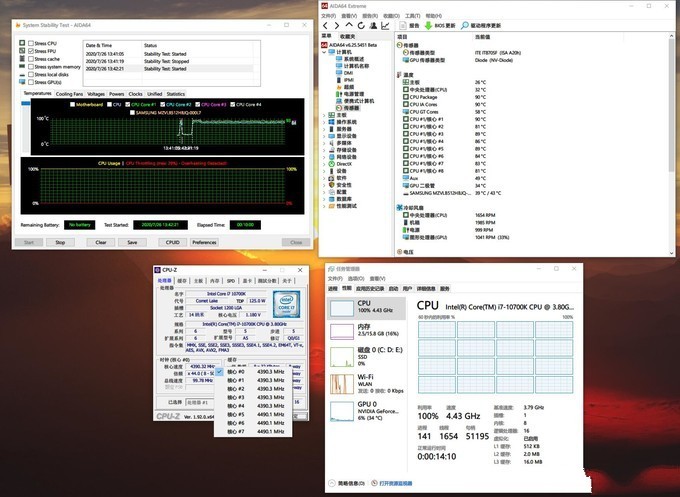Select 核心 #5 in CPU-Z core menu
This screenshot has width=680, height=497.
click(x=253, y=414)
